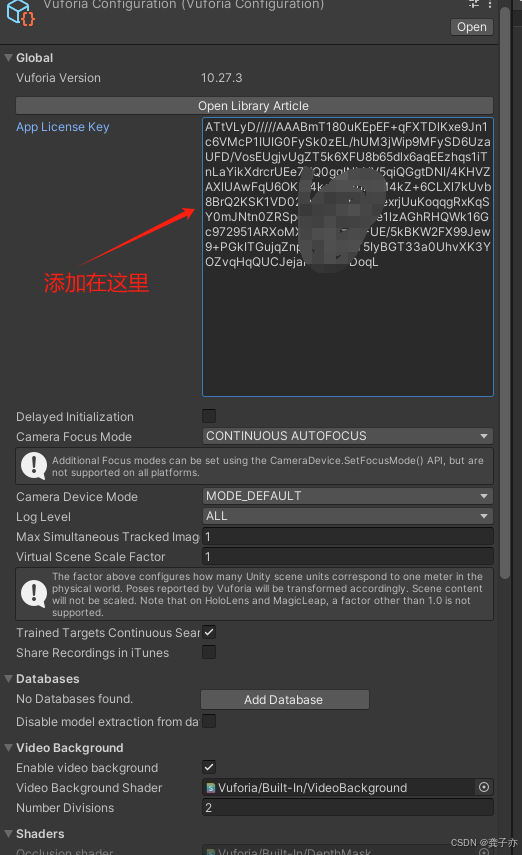Open the App License Key link

pyautogui.click(x=63, y=127)
